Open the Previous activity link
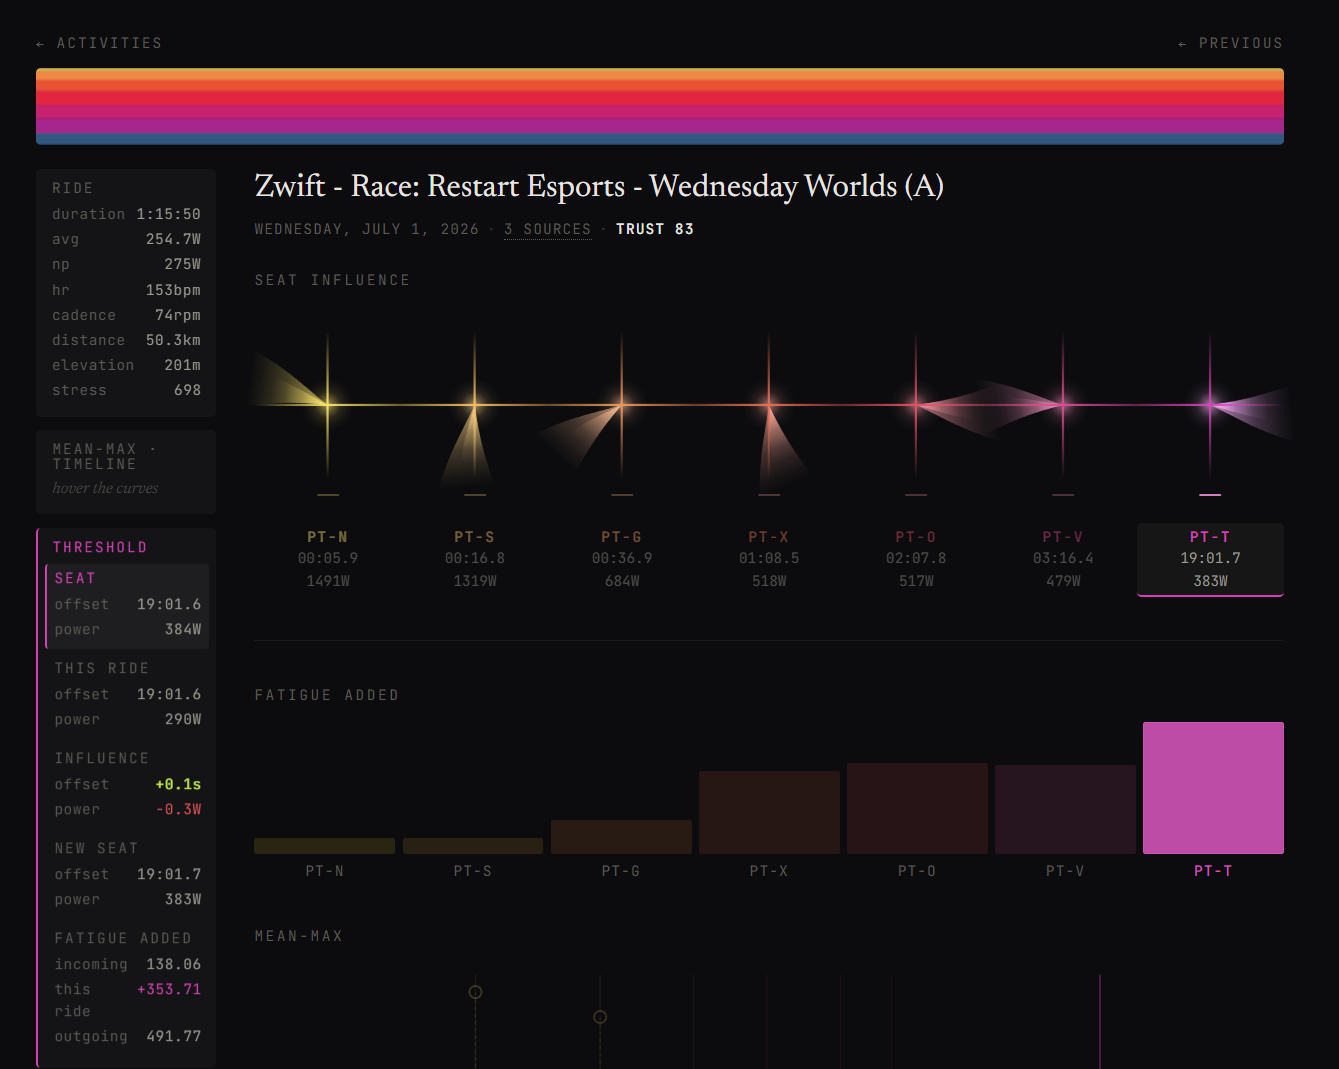This screenshot has width=1339, height=1069. point(1230,43)
